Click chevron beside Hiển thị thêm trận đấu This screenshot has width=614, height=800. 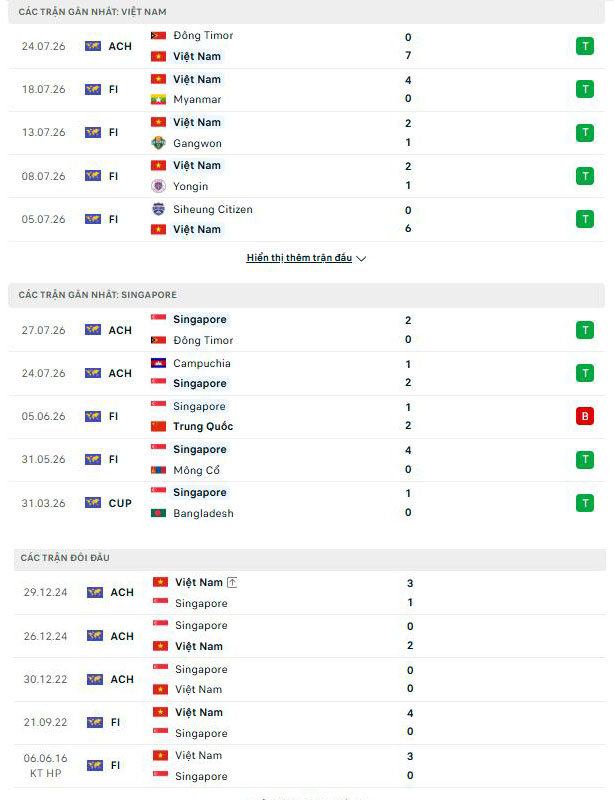click(x=361, y=259)
